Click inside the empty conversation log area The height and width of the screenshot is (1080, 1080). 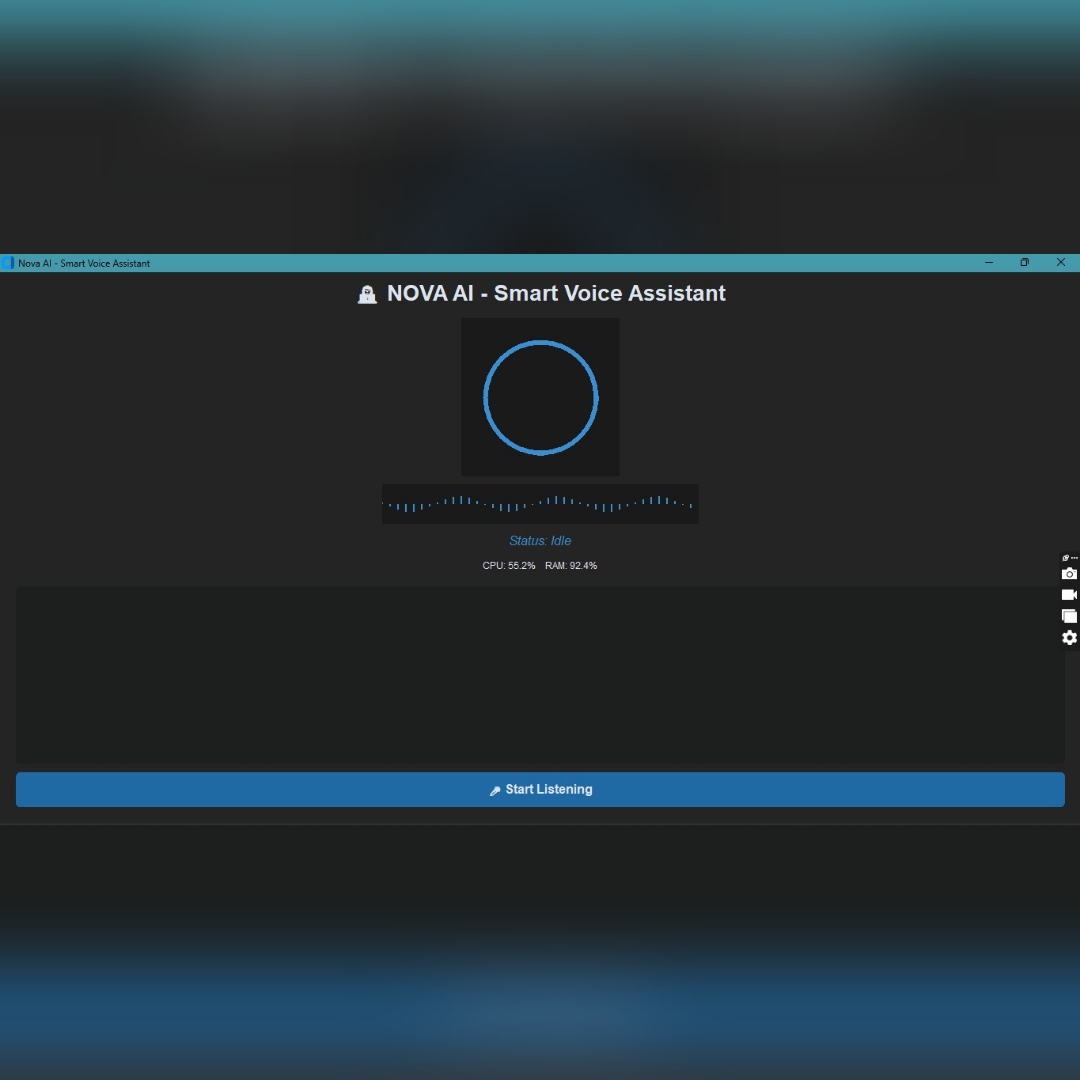540,674
